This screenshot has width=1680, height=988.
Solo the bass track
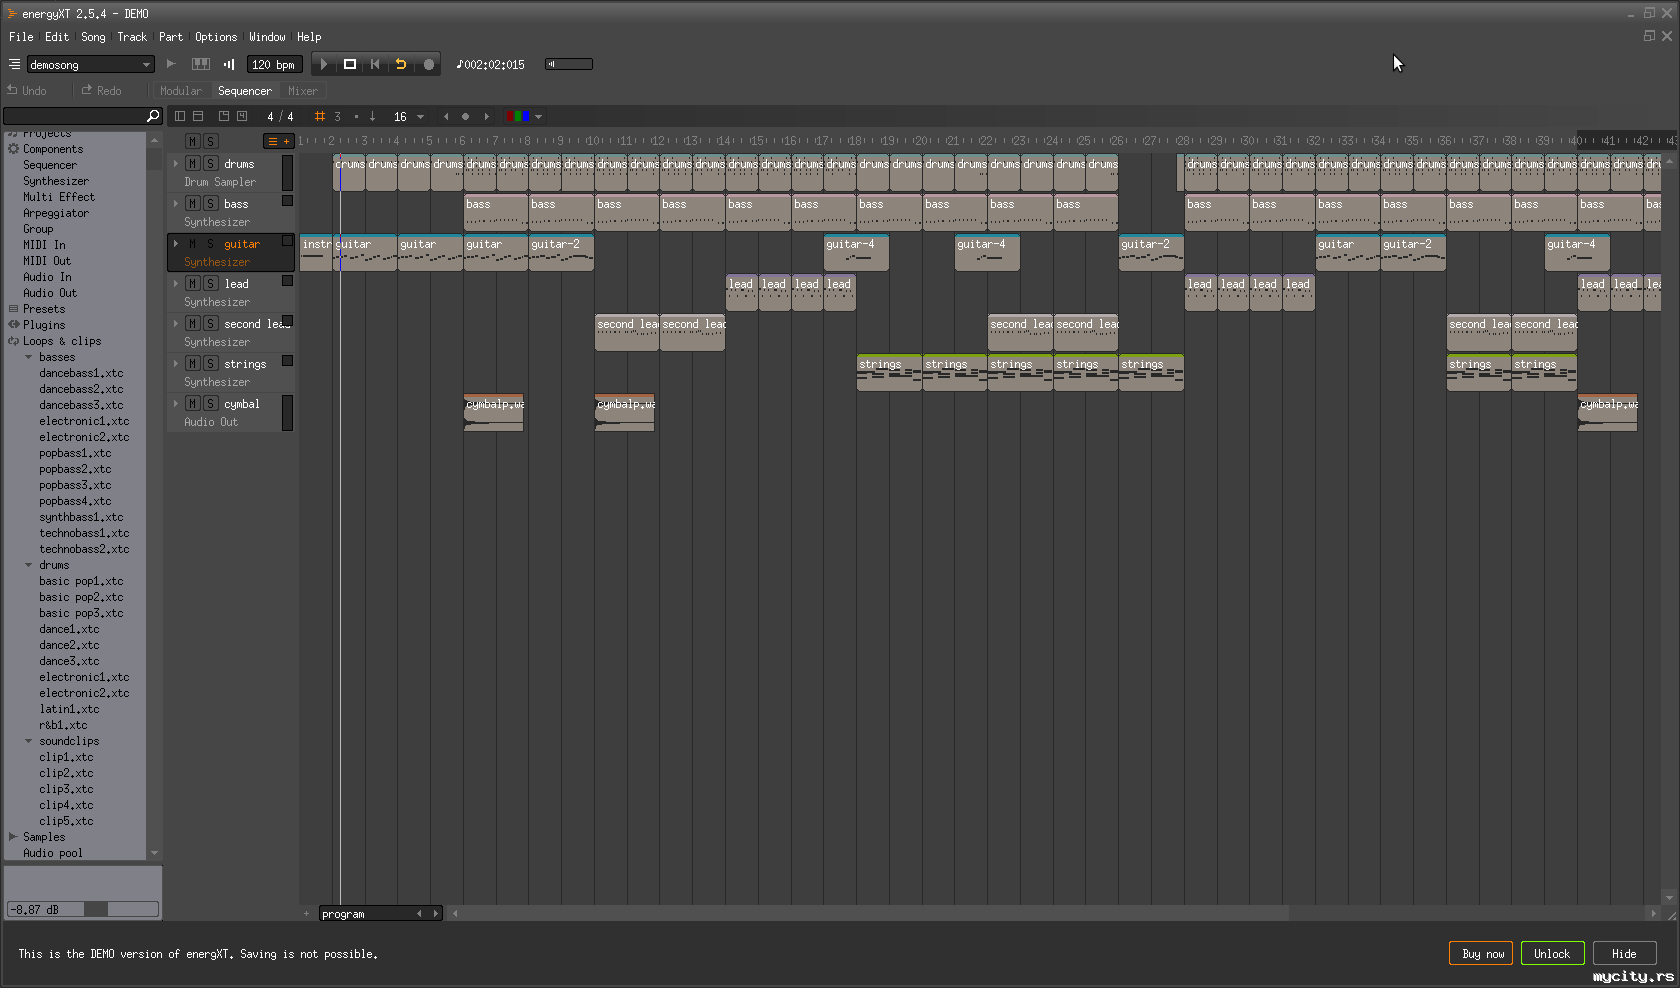[210, 204]
